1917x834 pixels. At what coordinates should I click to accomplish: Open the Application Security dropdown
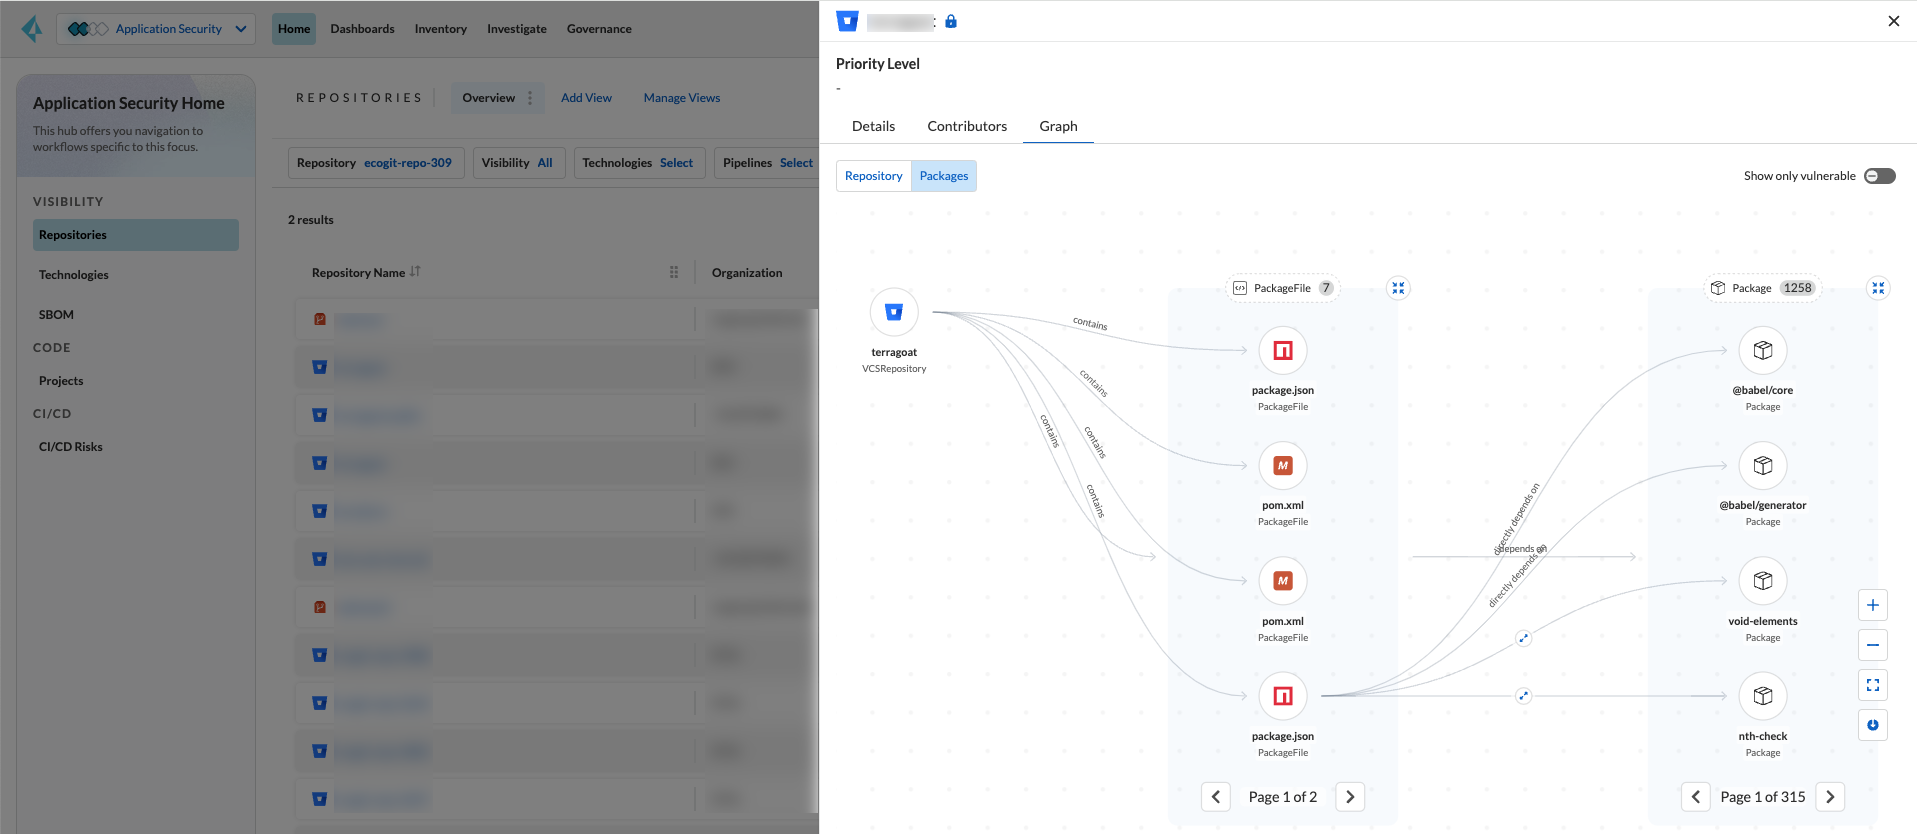(156, 29)
